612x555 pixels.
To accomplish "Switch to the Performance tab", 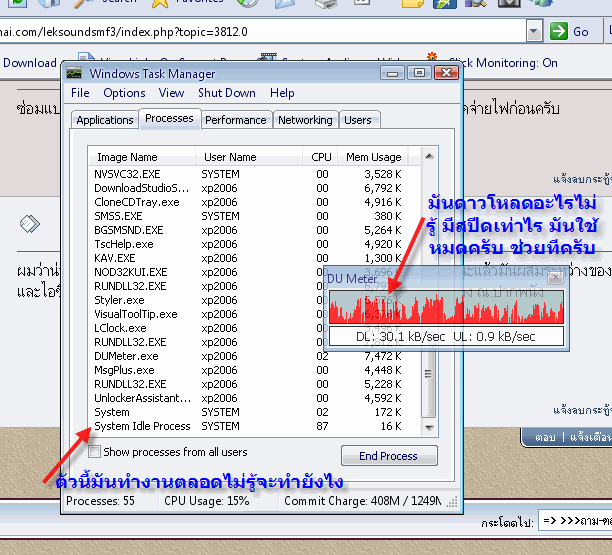I will coord(236,120).
